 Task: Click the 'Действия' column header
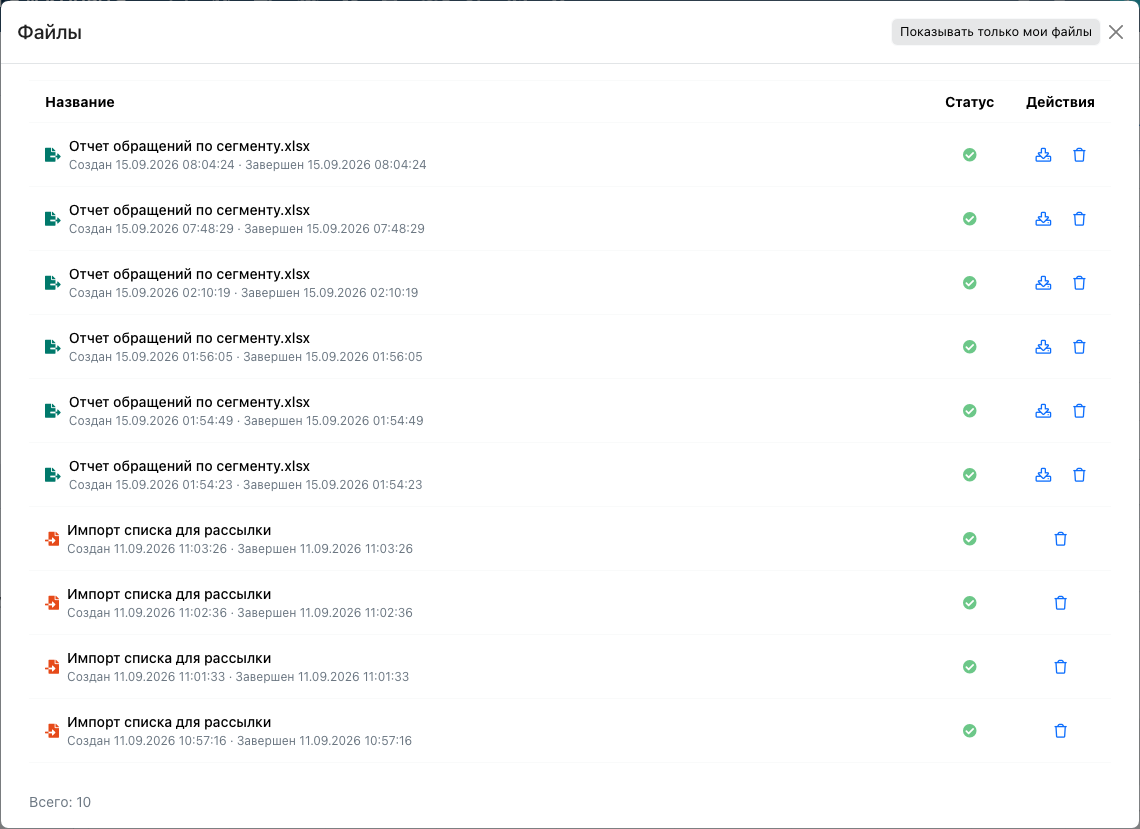click(x=1060, y=103)
